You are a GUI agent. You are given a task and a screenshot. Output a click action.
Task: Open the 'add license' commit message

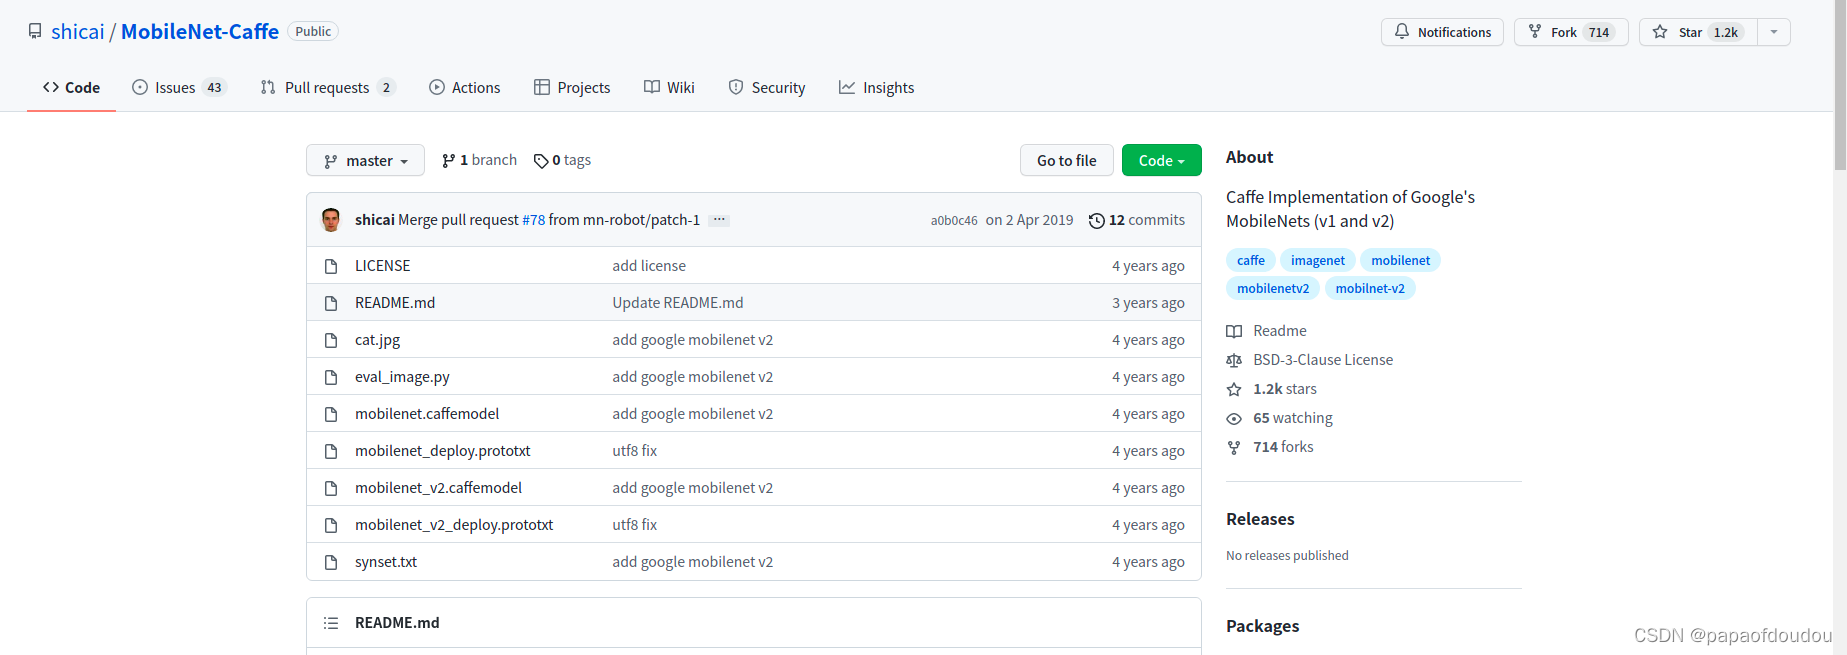[649, 266]
